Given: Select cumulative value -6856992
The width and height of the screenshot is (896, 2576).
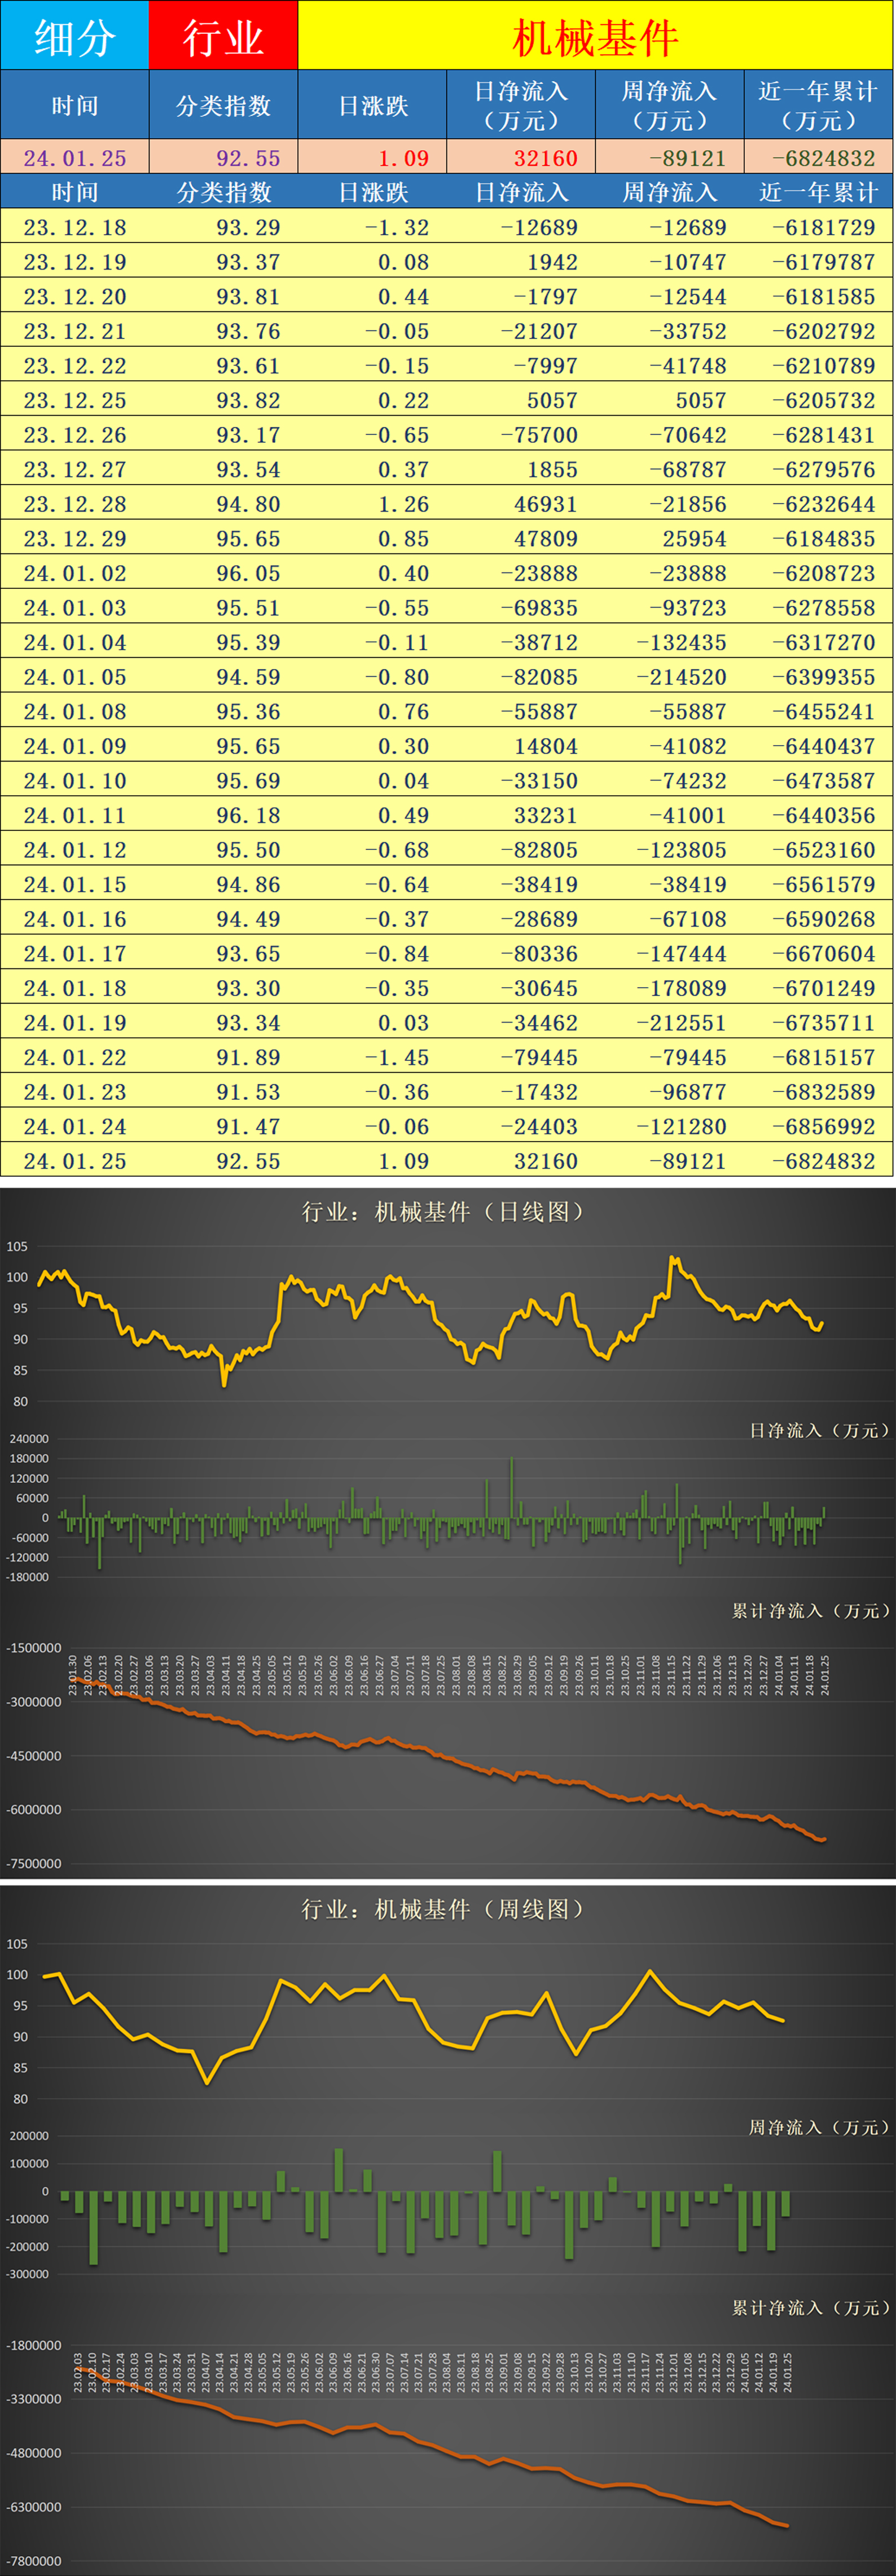Looking at the screenshot, I should click(823, 1127).
